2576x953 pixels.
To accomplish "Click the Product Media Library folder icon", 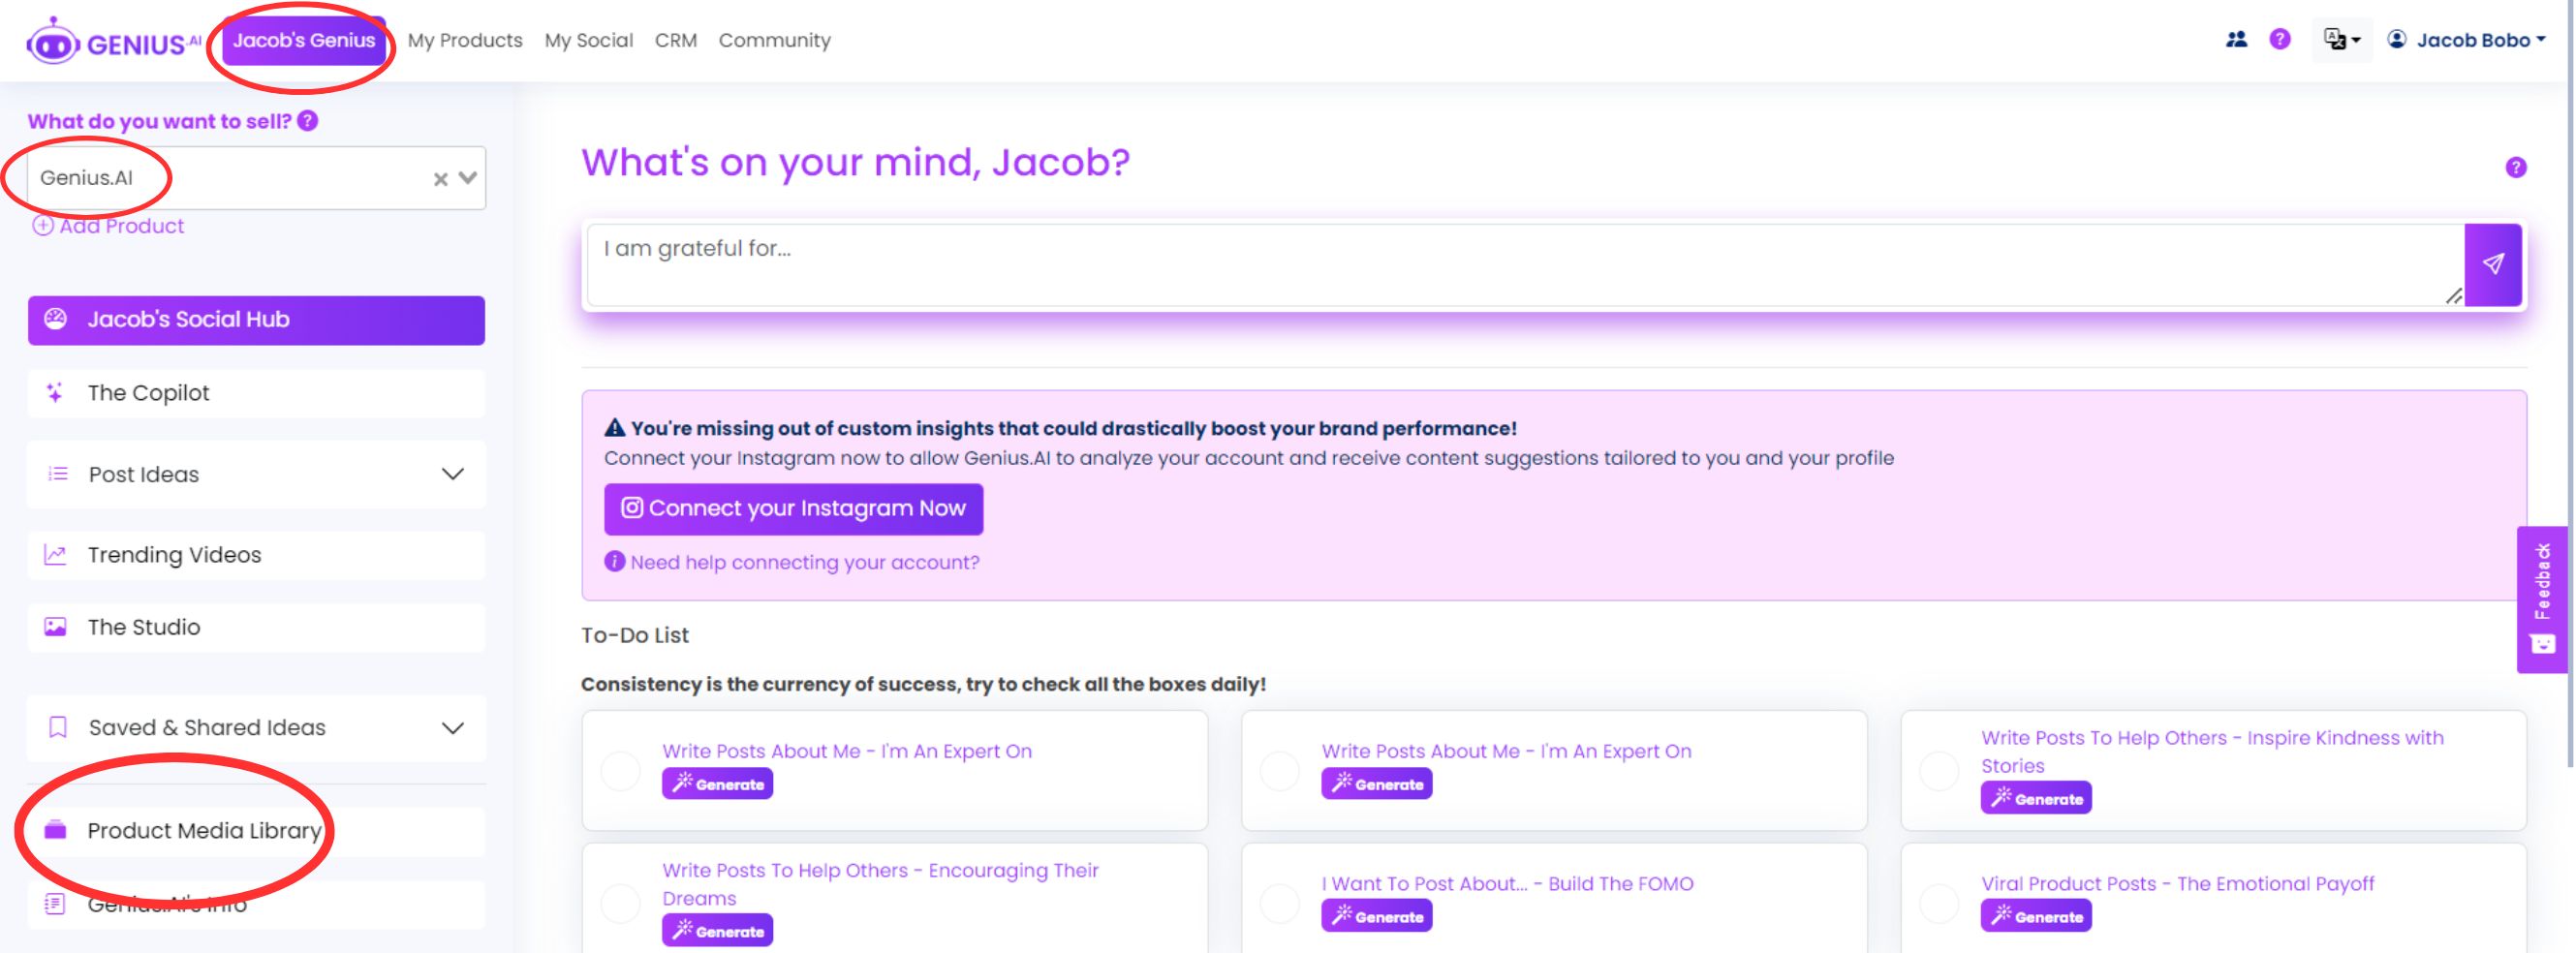I will (x=55, y=831).
